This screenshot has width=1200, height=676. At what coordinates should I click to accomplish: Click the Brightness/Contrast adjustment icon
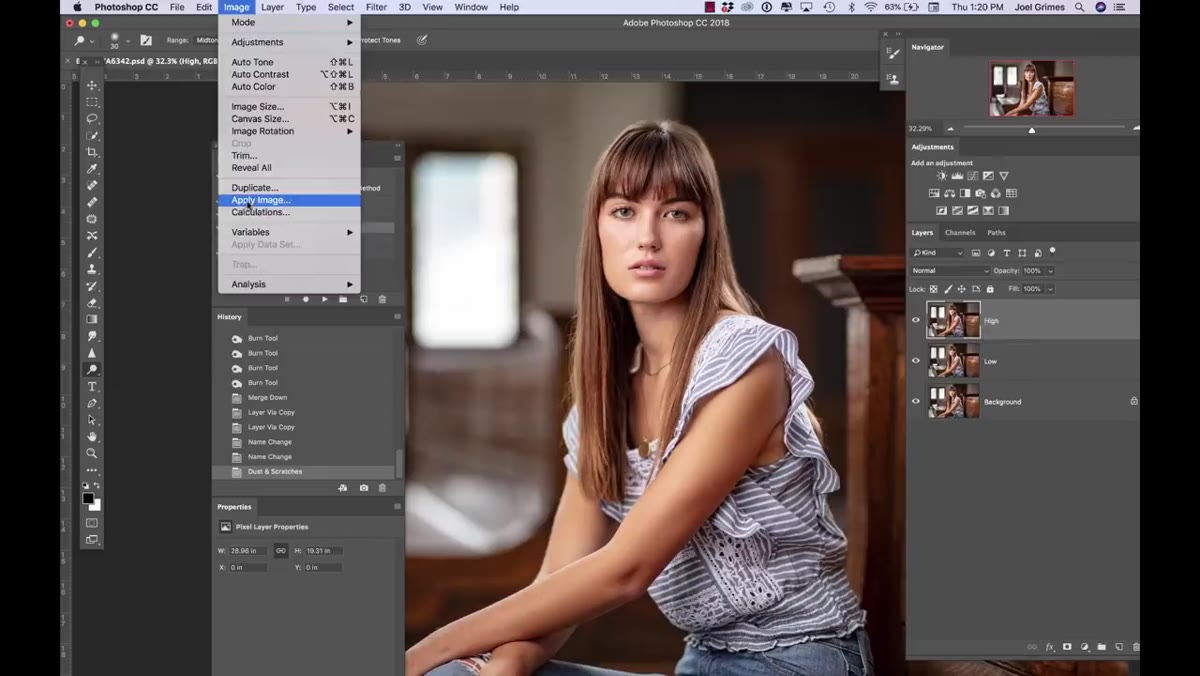pyautogui.click(x=942, y=176)
